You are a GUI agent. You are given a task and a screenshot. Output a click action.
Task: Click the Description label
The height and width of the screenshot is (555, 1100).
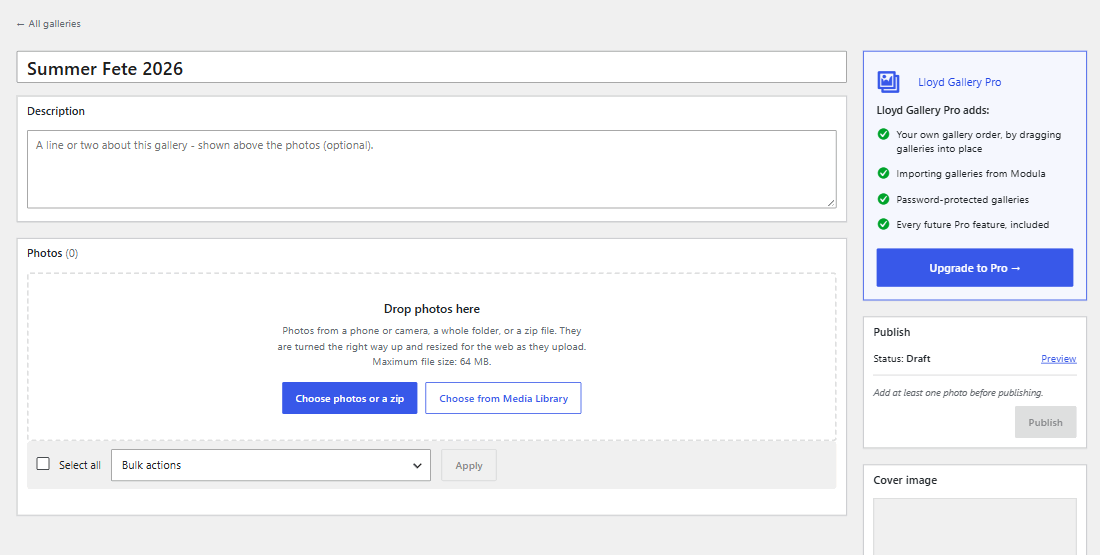[x=56, y=111]
